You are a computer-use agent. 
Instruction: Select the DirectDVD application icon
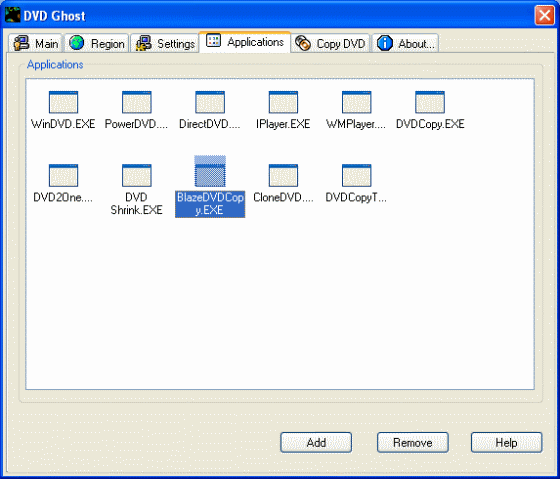[x=210, y=102]
